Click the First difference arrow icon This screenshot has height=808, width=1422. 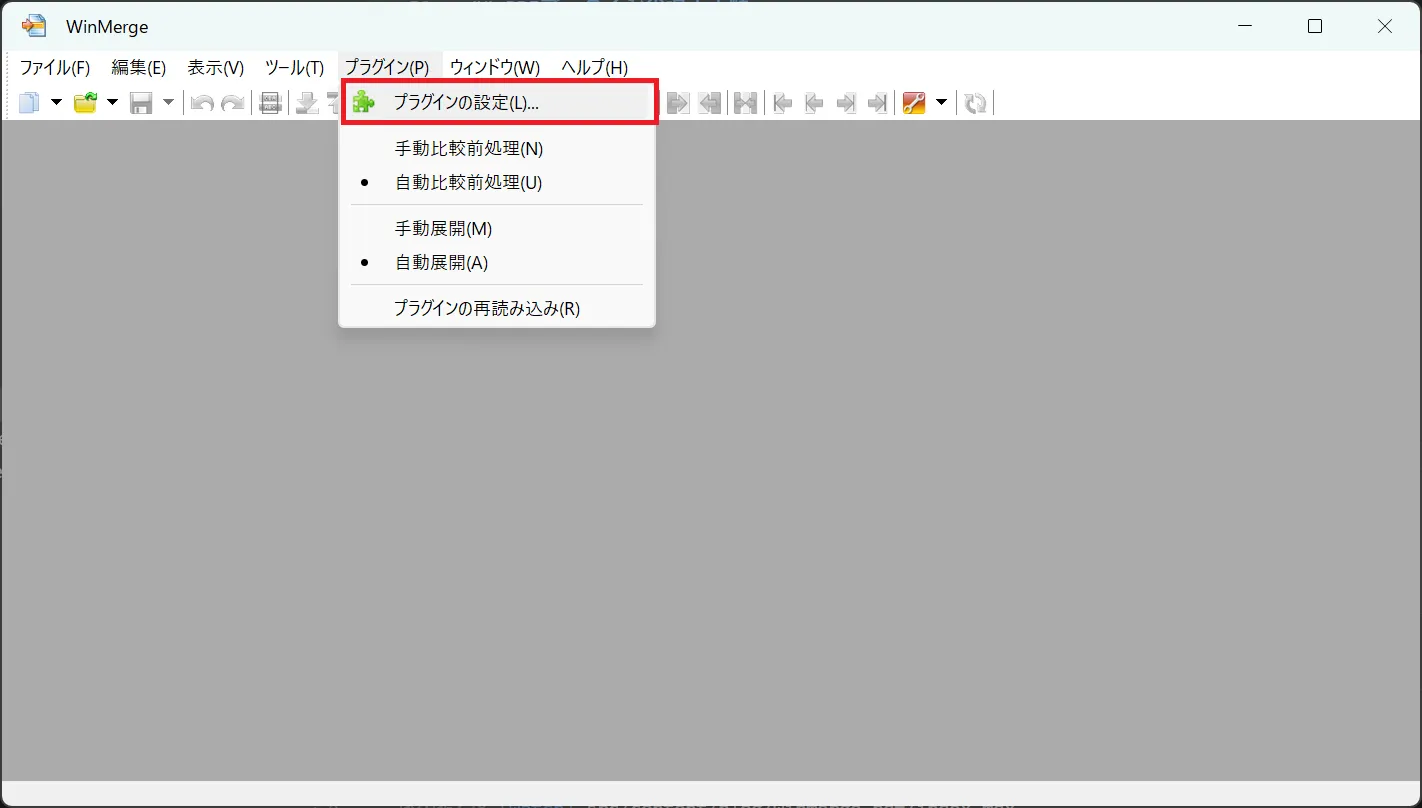point(783,102)
